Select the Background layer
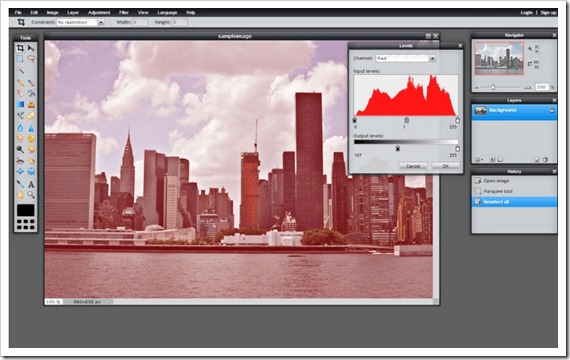570x360 pixels. point(514,111)
